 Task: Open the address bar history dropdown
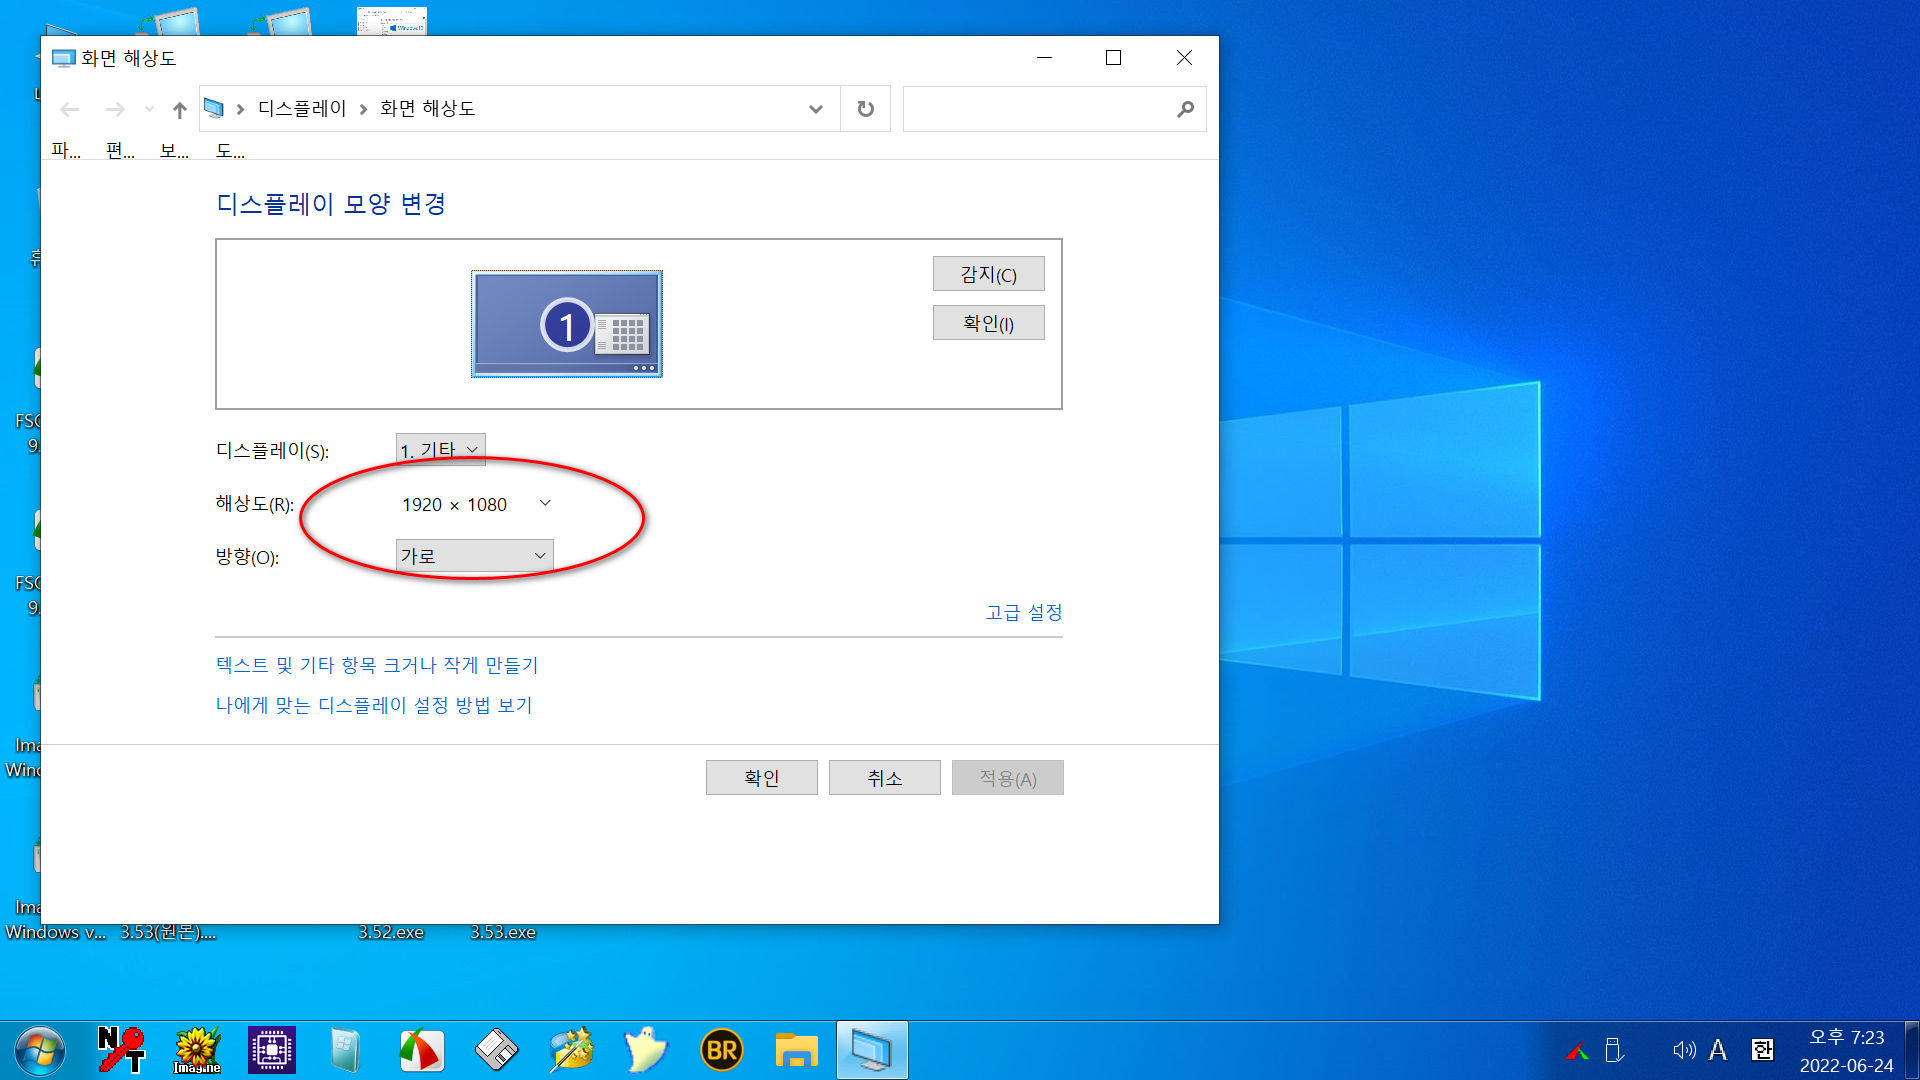(816, 109)
